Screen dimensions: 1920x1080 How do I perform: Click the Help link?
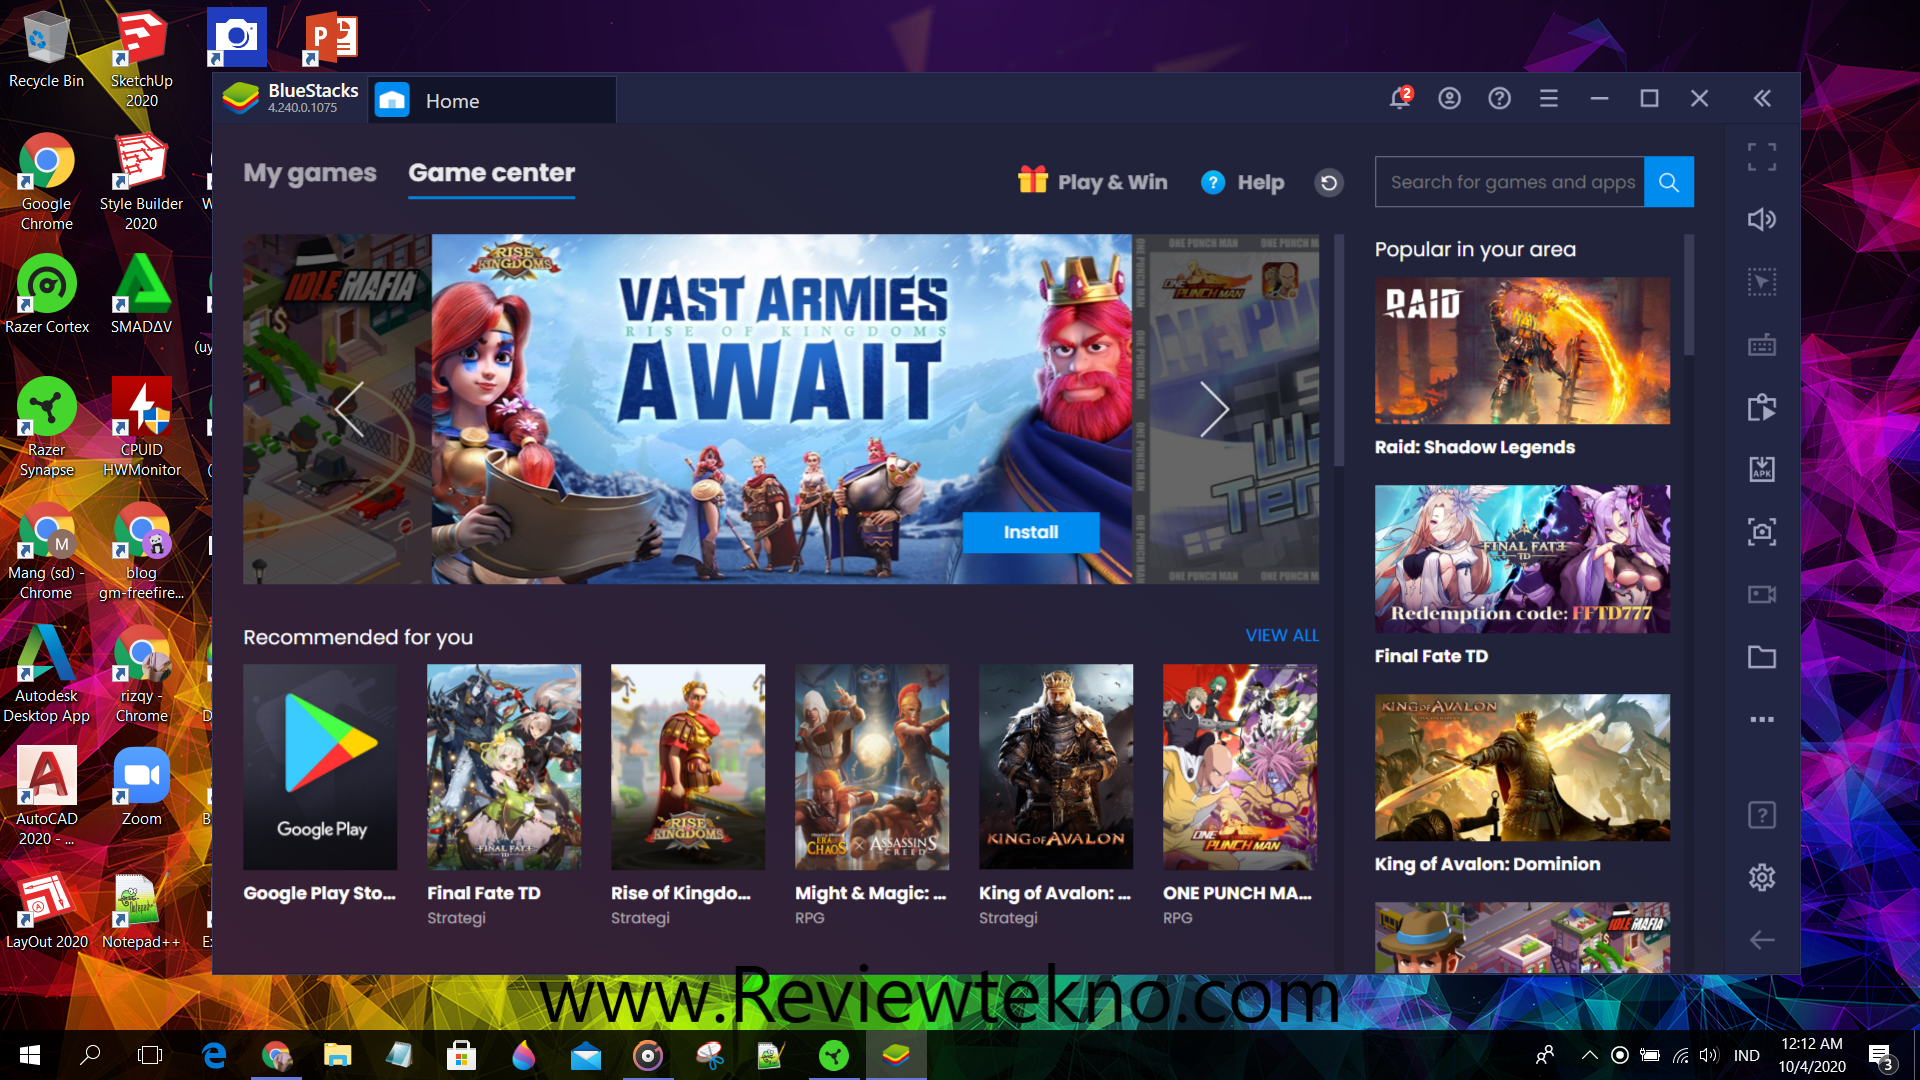click(x=1242, y=182)
